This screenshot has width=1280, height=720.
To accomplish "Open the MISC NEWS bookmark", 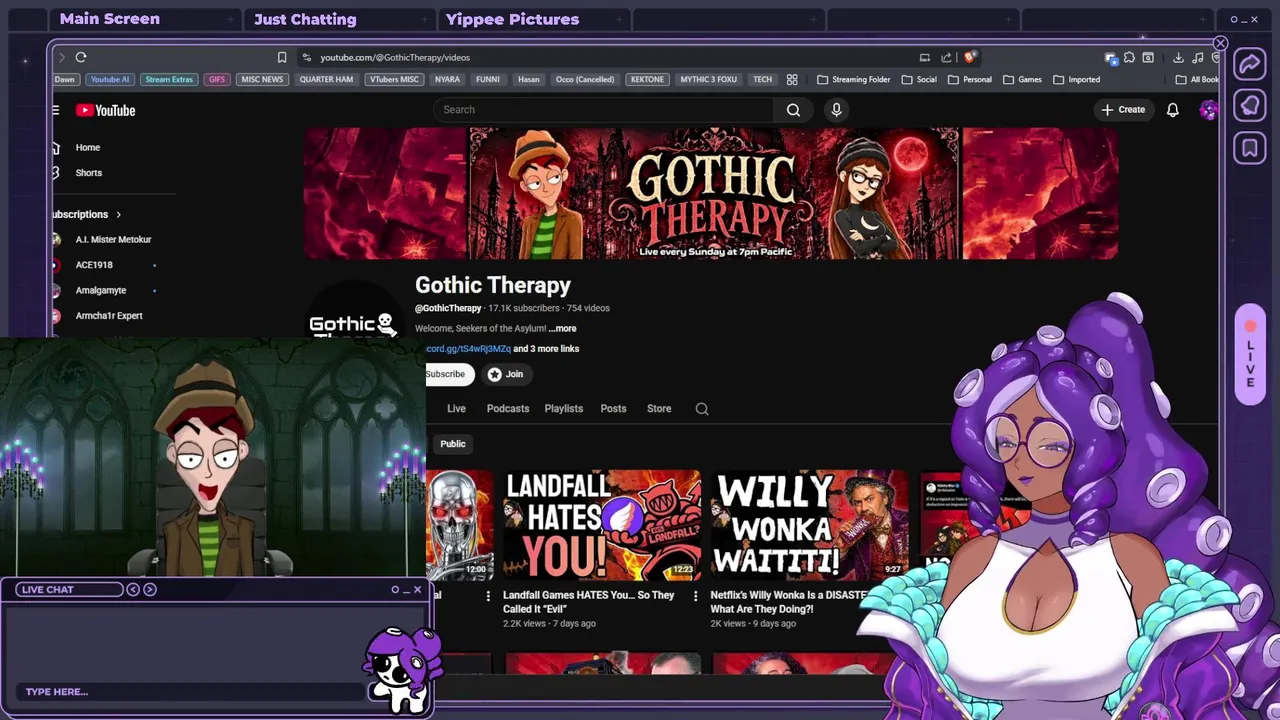I will [x=262, y=79].
